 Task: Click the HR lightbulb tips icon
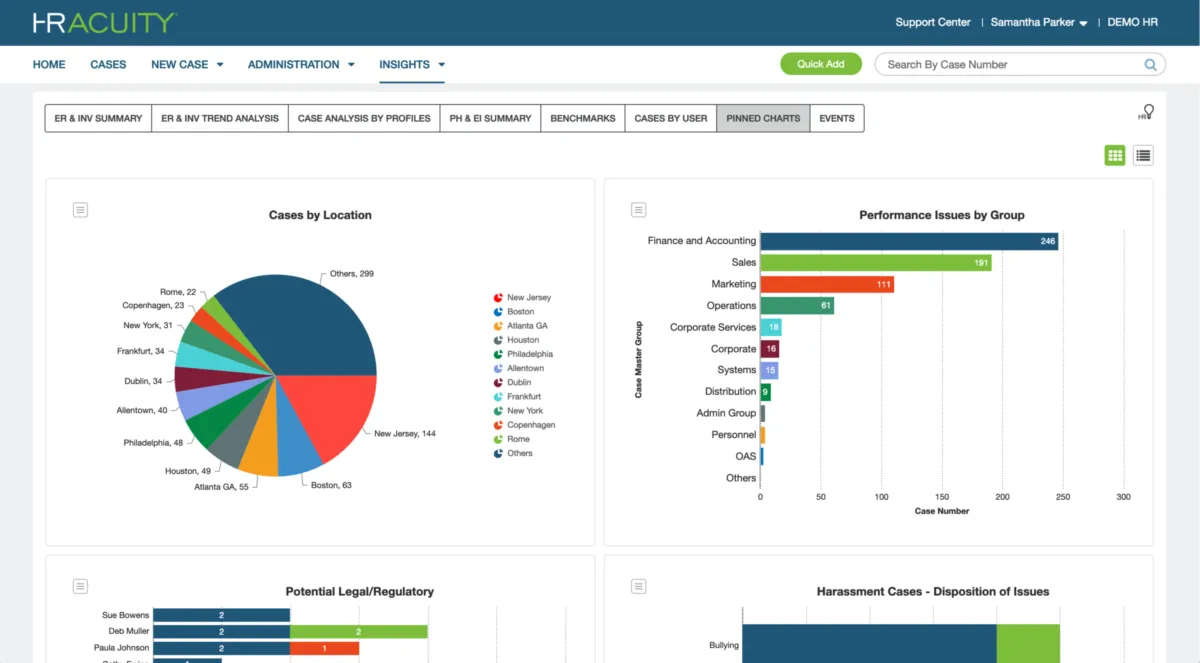[1146, 112]
